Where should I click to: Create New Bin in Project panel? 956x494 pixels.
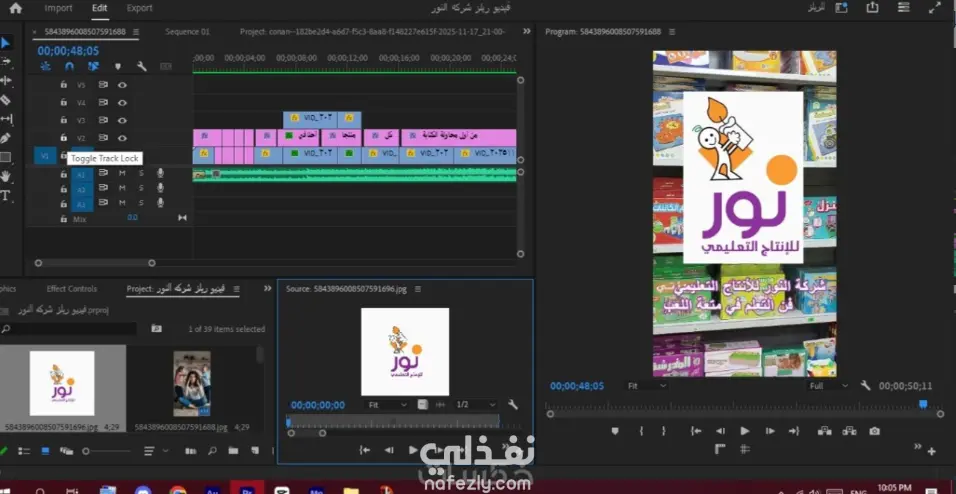(233, 451)
